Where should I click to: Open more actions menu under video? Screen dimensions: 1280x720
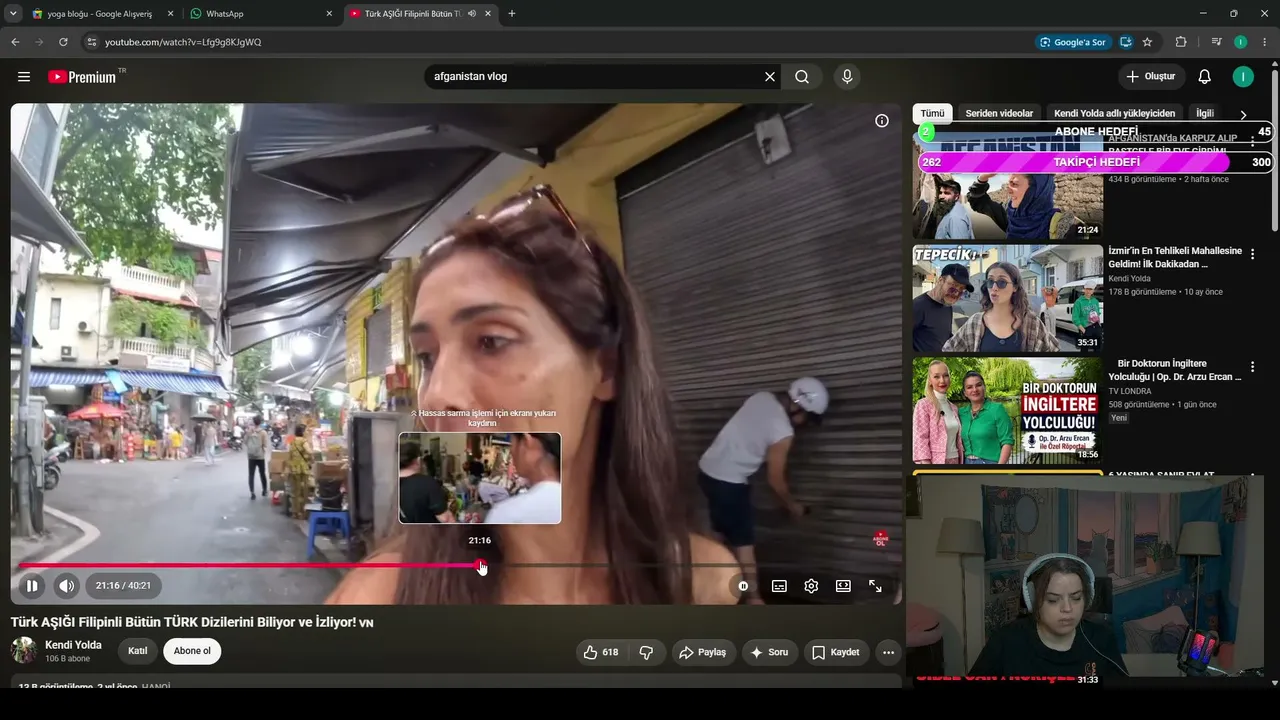[x=888, y=652]
